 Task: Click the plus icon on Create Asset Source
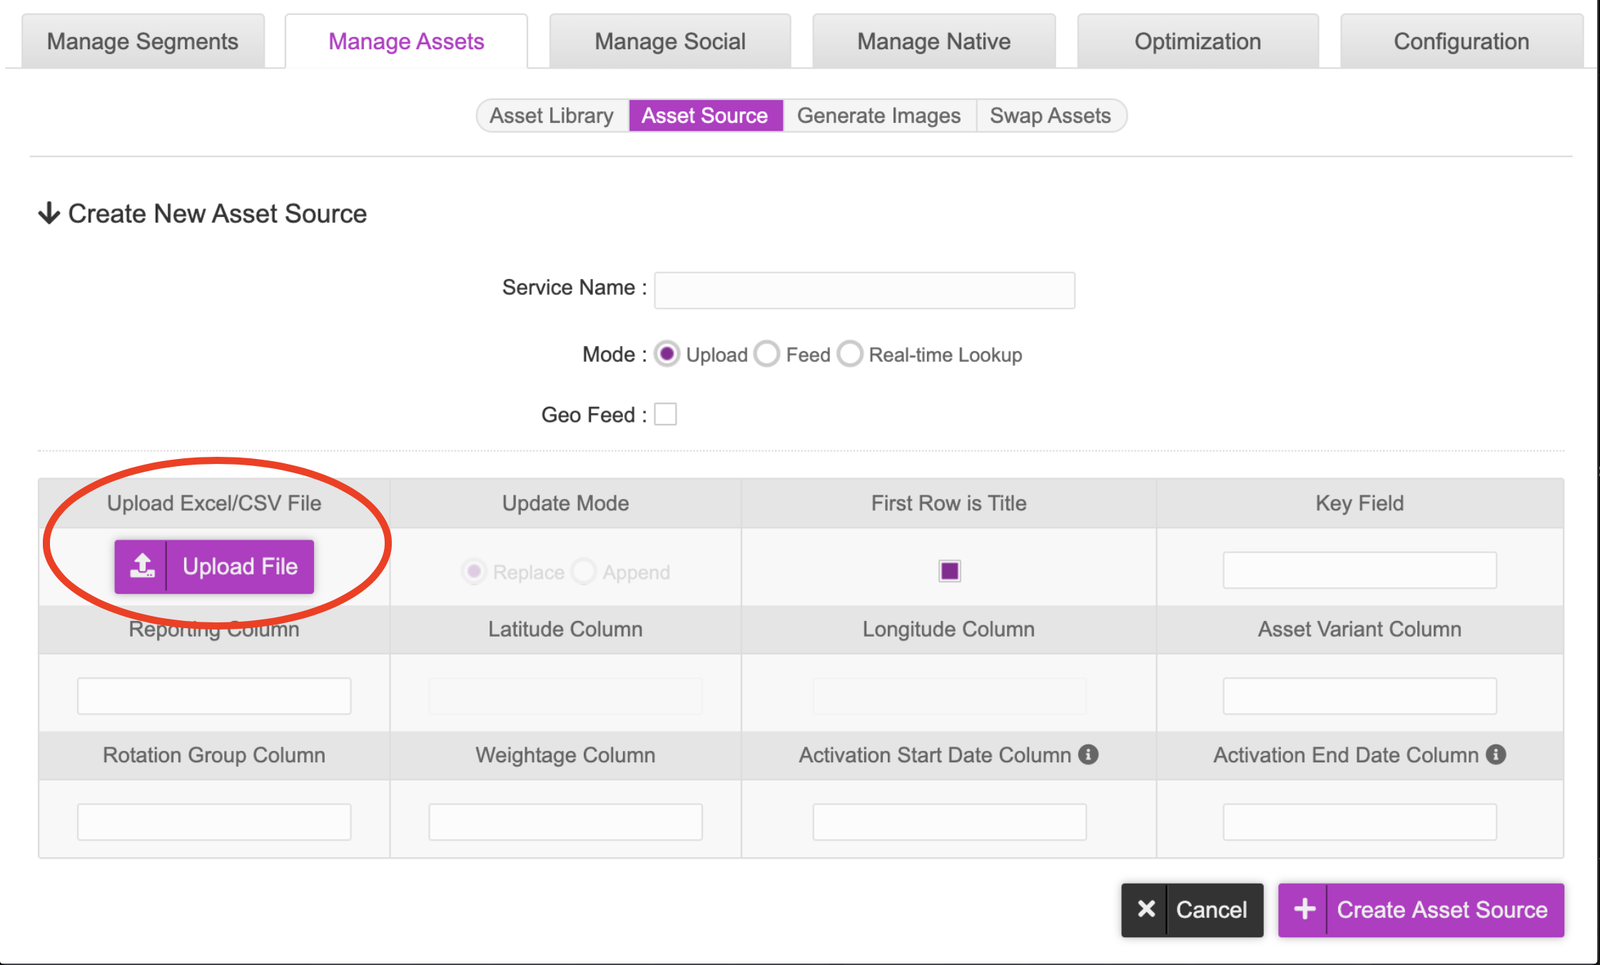coord(1304,910)
